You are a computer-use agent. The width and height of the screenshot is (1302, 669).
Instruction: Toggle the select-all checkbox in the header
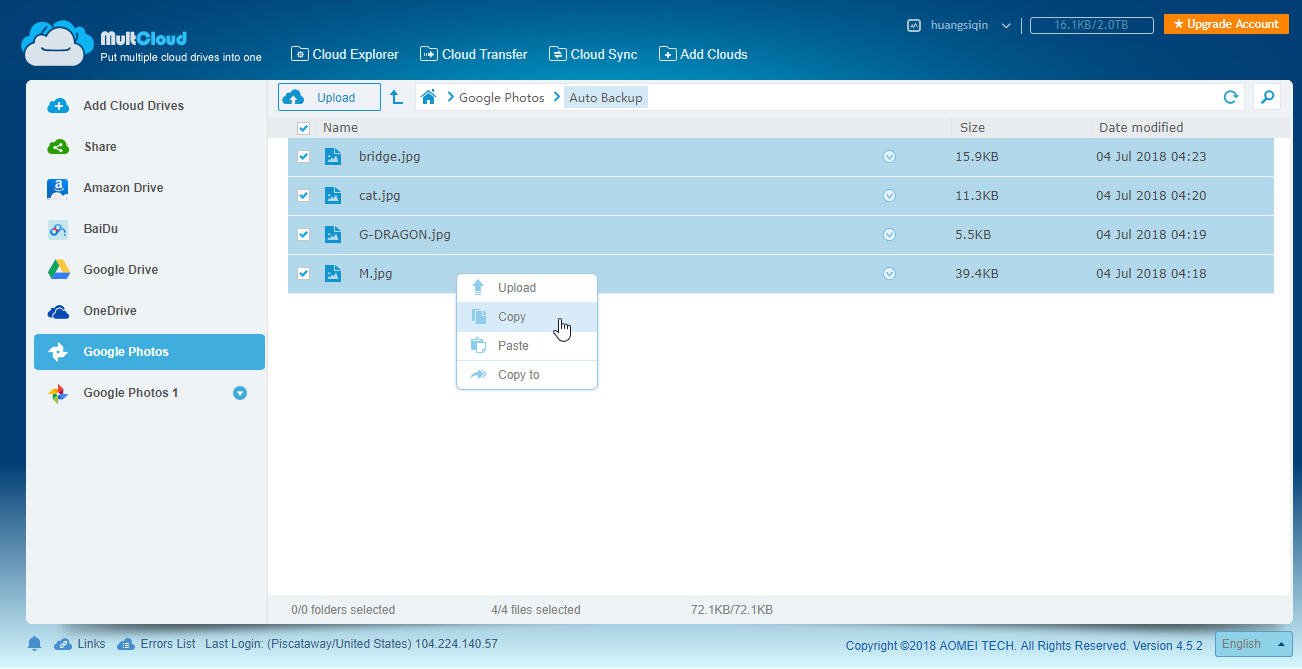(x=303, y=128)
